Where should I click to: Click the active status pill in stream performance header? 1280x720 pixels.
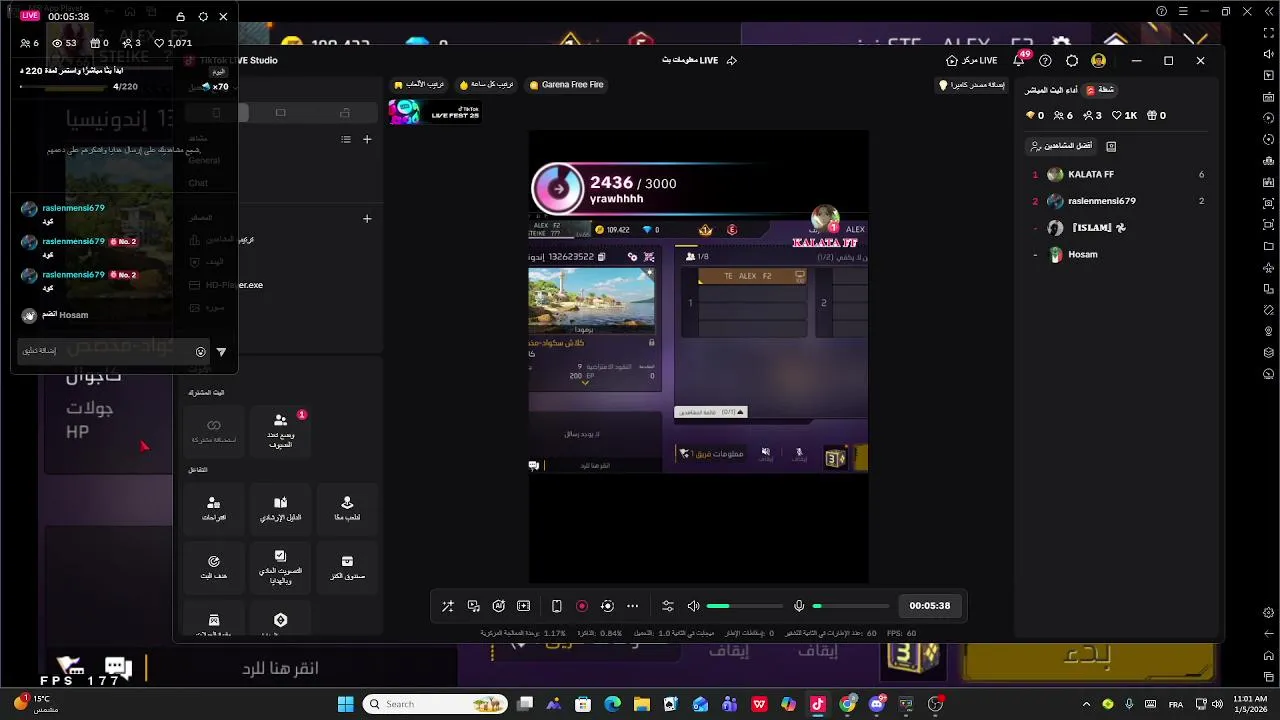coord(1100,90)
